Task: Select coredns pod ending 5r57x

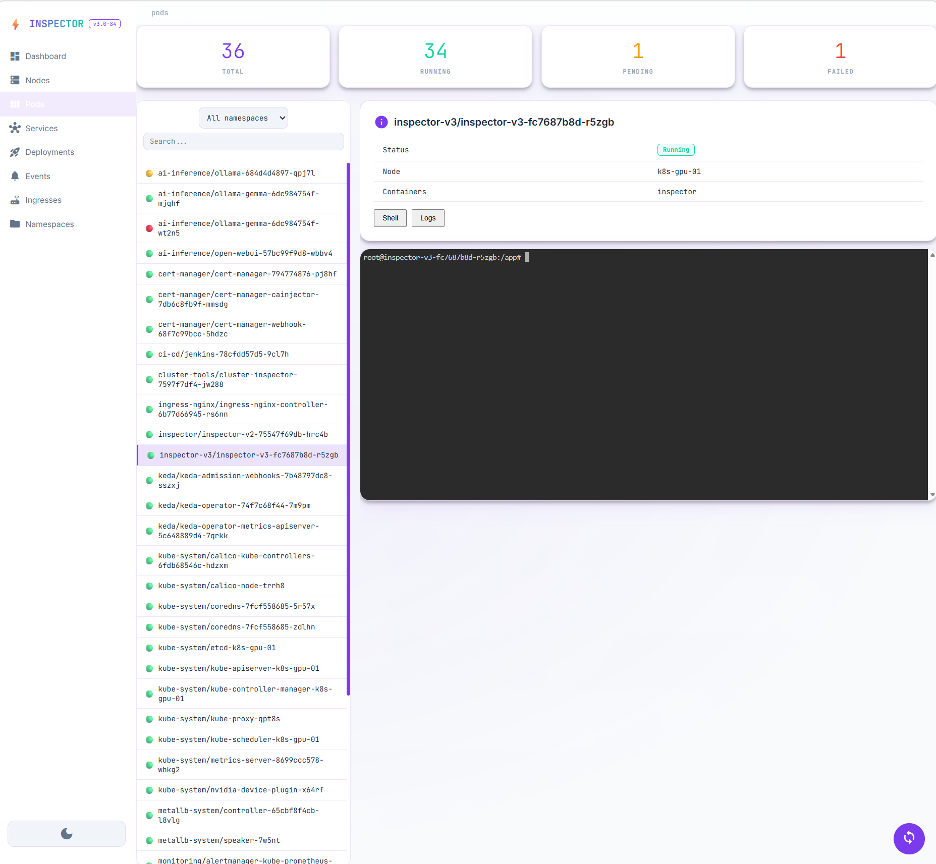Action: [242, 606]
